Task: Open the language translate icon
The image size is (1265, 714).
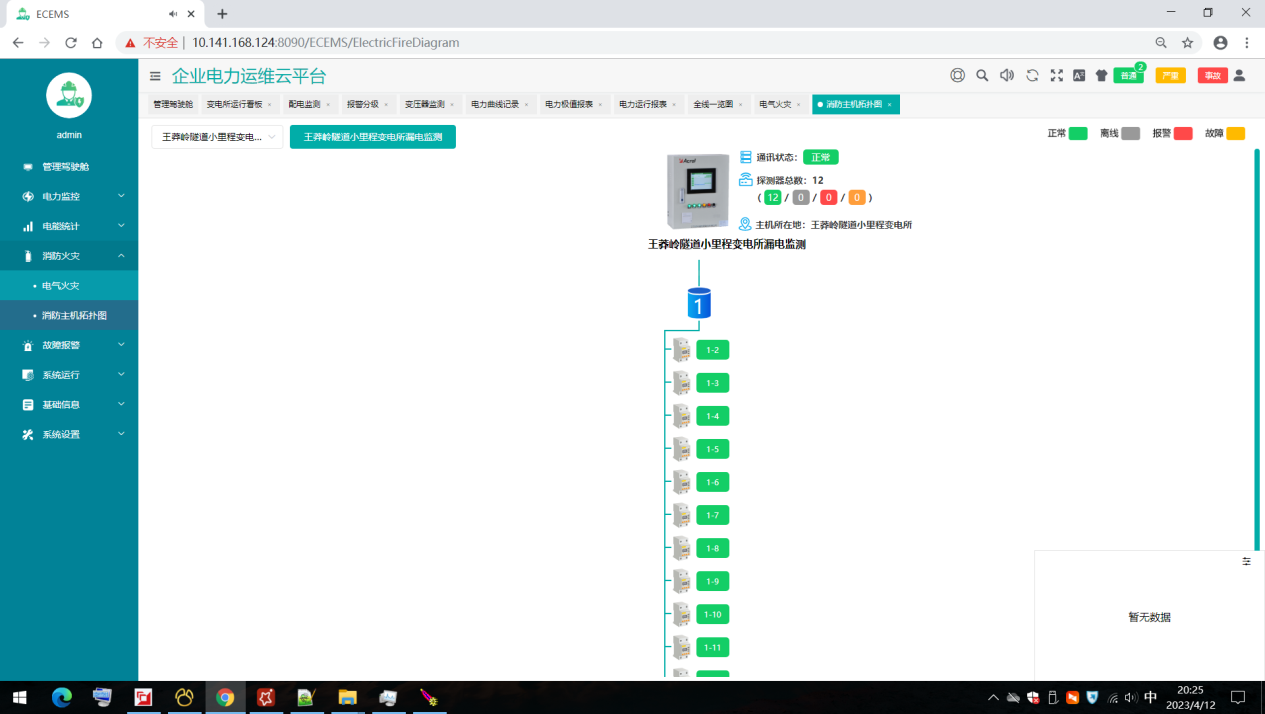Action: [1079, 75]
